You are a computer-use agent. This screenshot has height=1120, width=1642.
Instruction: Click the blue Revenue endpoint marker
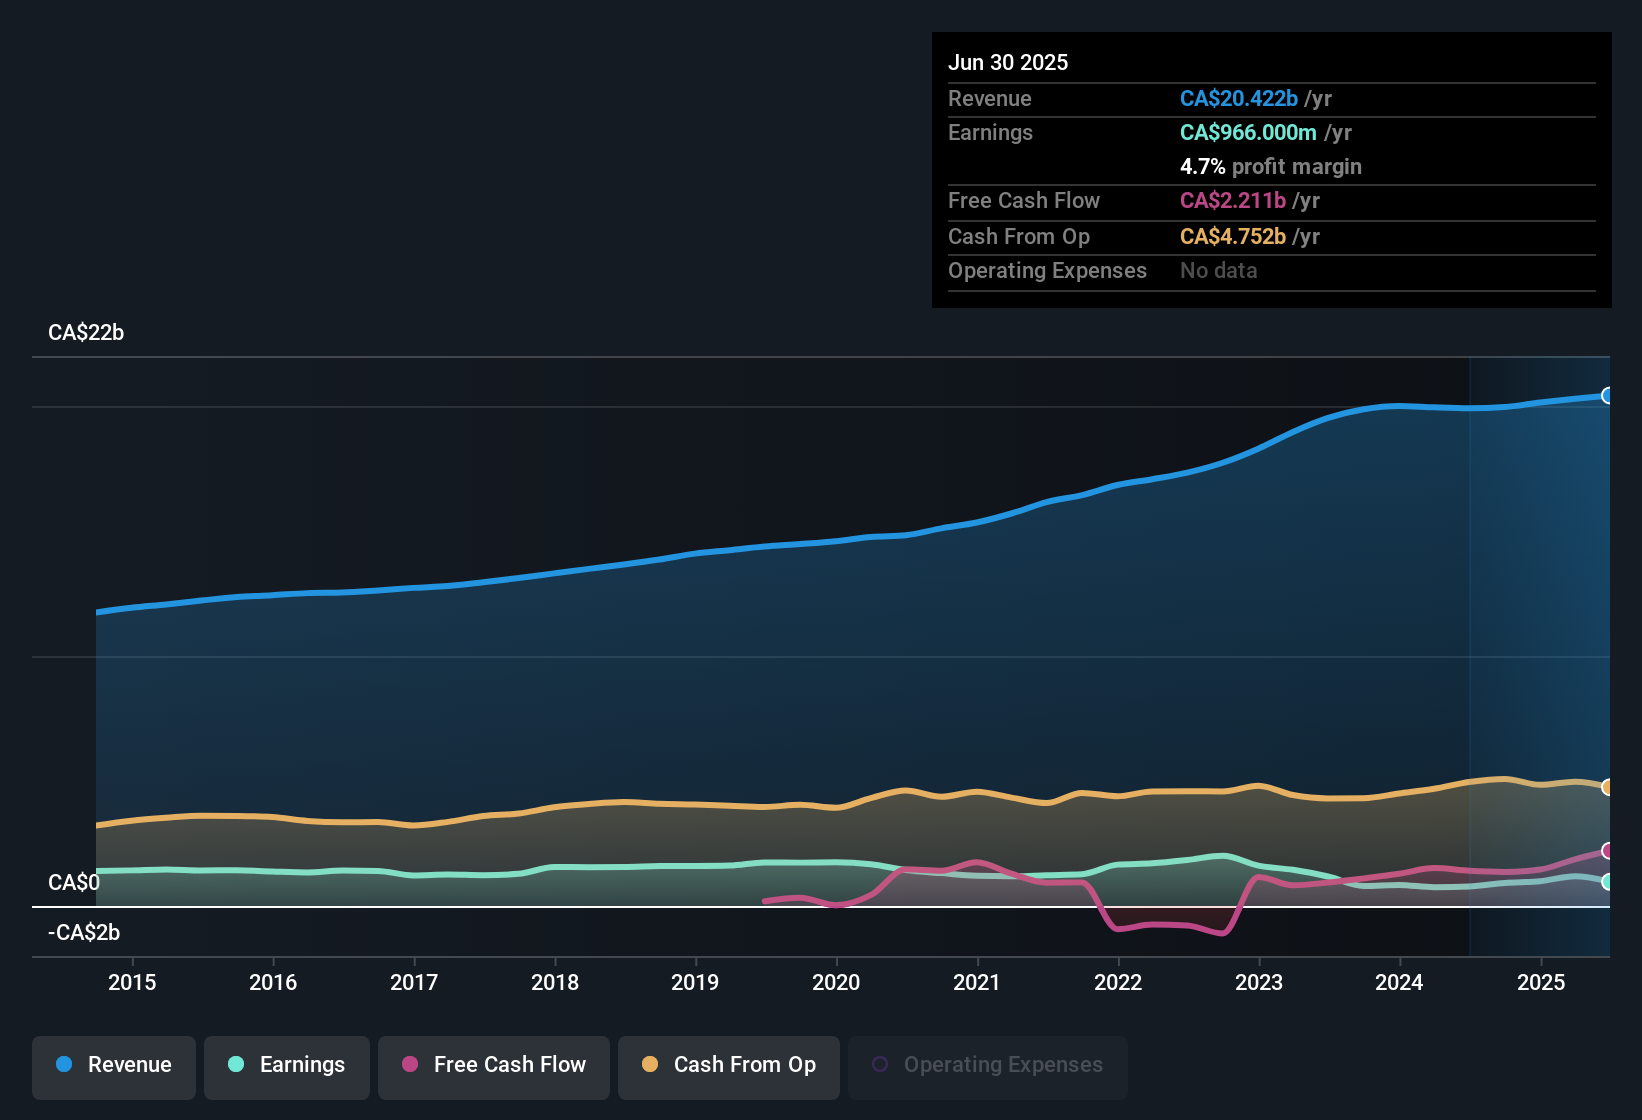tap(1606, 396)
